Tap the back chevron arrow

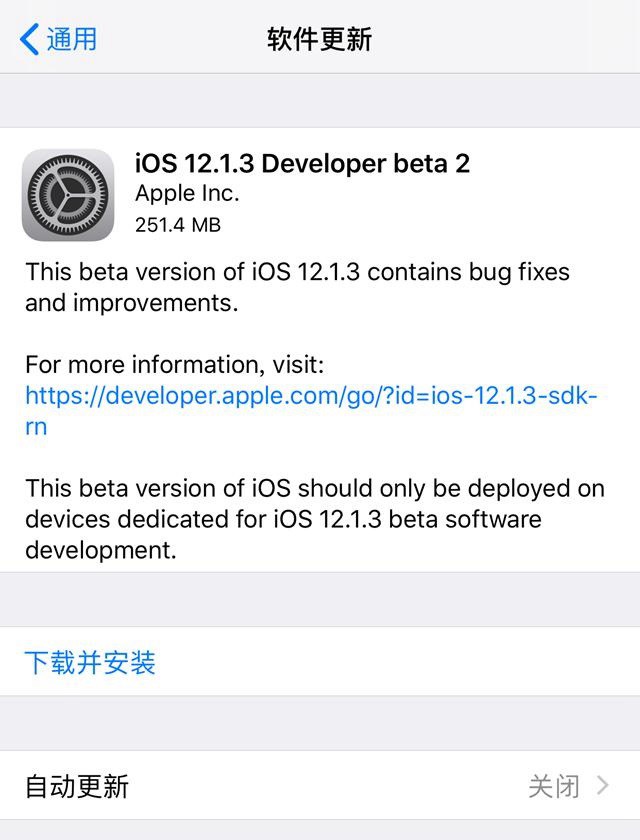[x=29, y=40]
